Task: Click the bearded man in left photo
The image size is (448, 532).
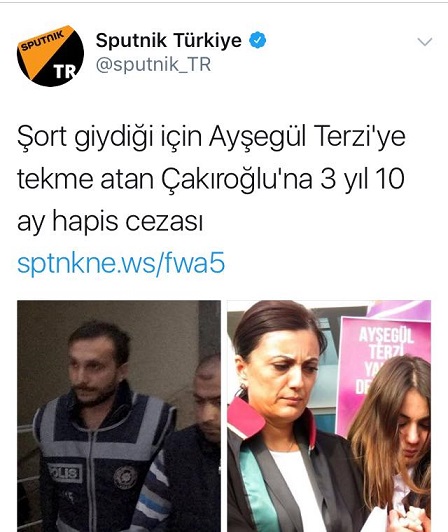Action: [x=102, y=428]
